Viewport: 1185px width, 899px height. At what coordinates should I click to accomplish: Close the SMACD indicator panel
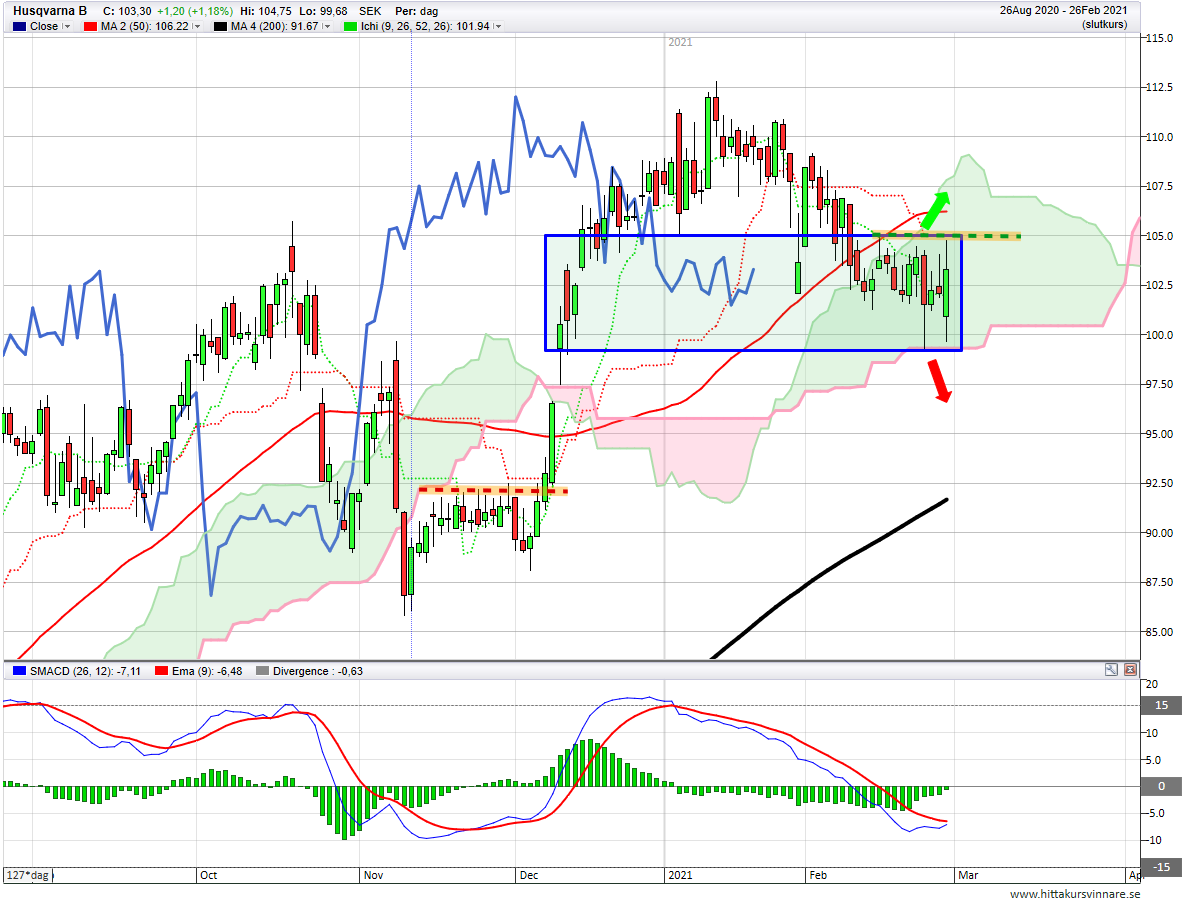pos(1130,669)
